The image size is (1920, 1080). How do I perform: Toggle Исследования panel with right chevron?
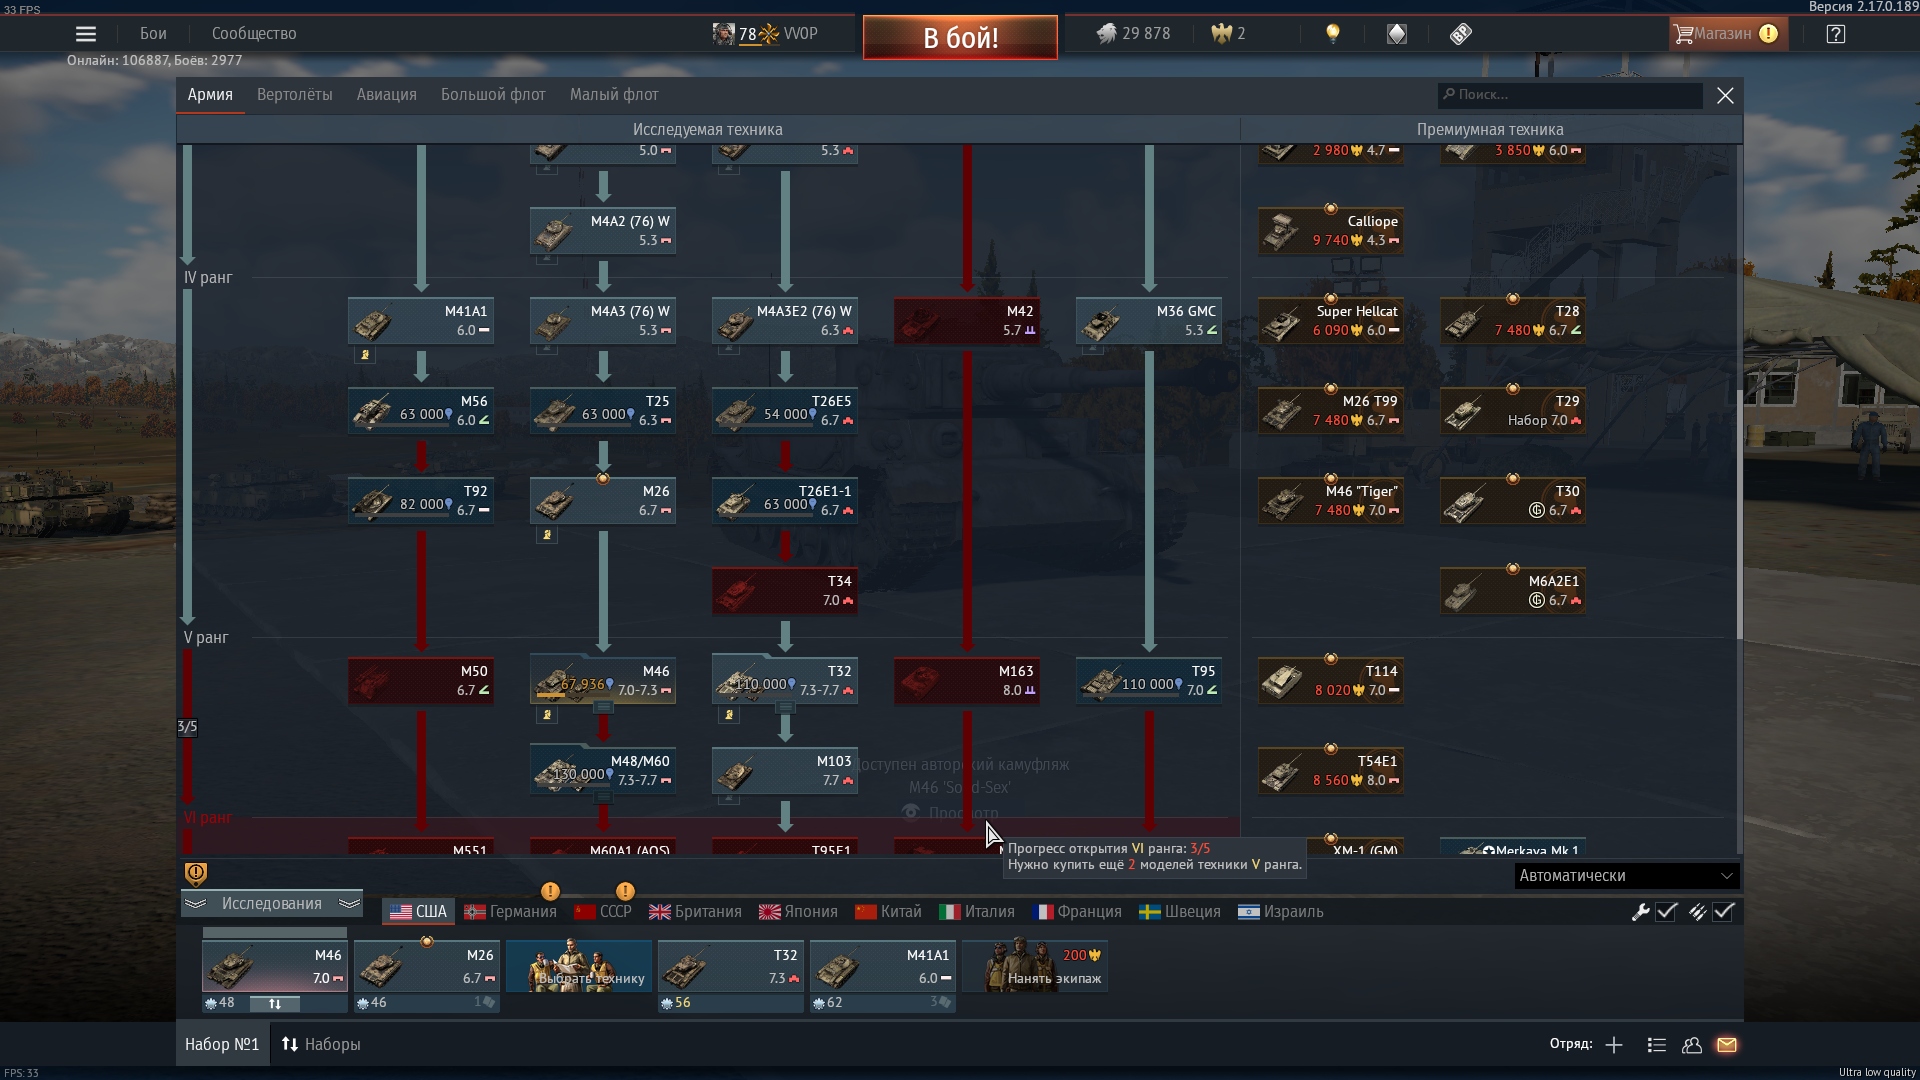349,904
